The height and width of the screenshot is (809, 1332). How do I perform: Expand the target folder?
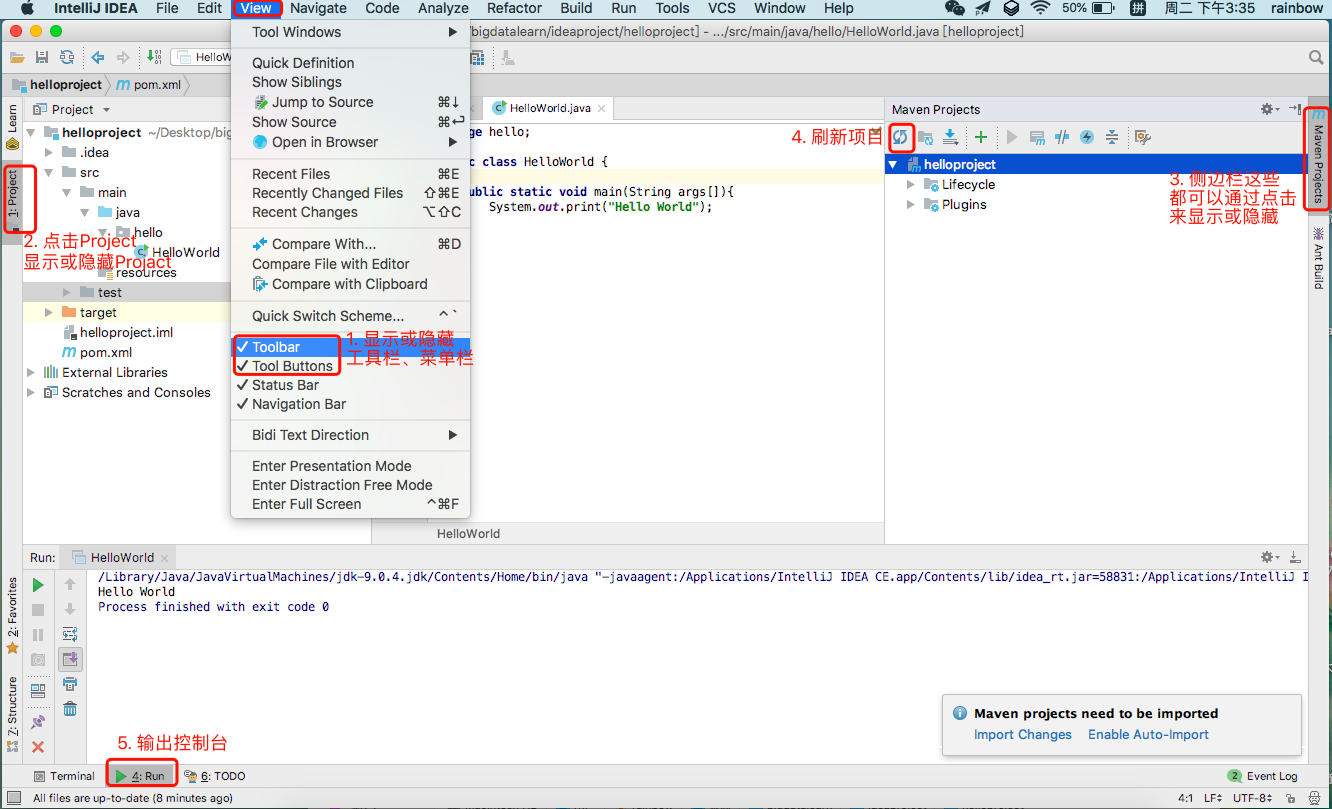[48, 312]
